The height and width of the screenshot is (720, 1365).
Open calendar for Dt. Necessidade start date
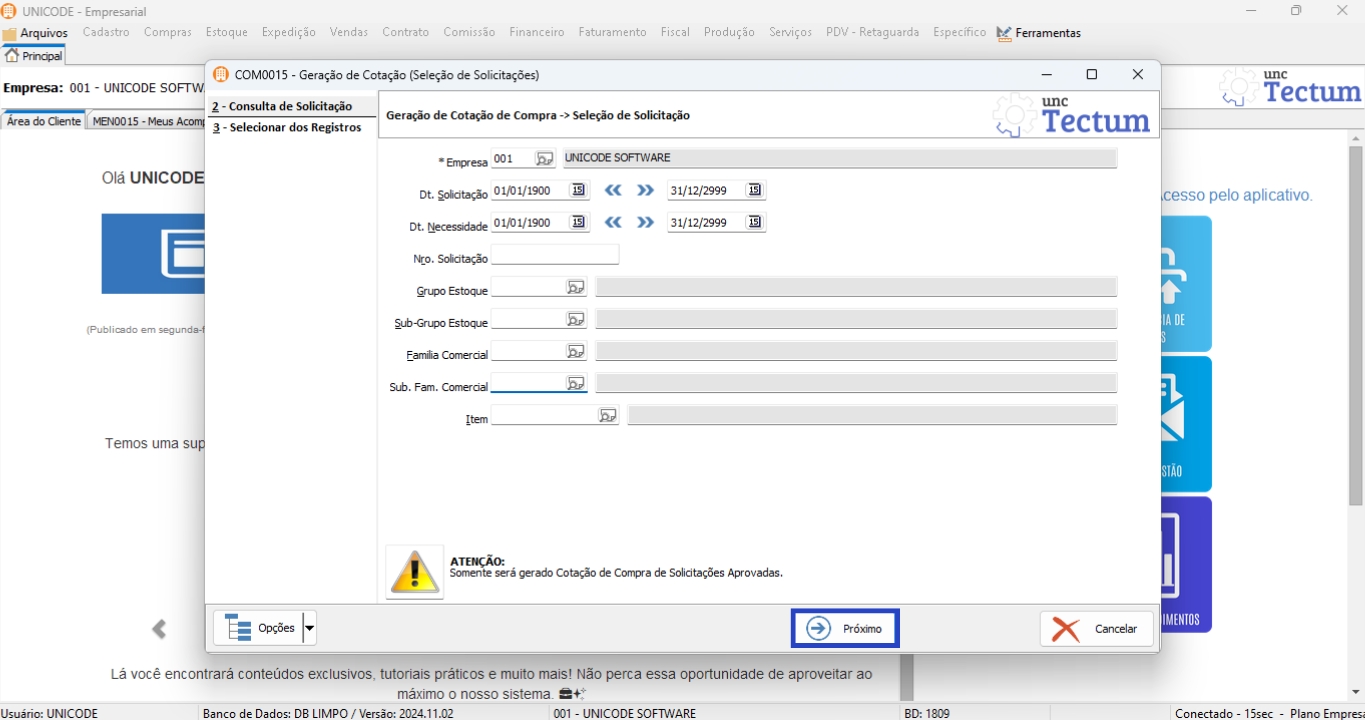pyautogui.click(x=578, y=223)
